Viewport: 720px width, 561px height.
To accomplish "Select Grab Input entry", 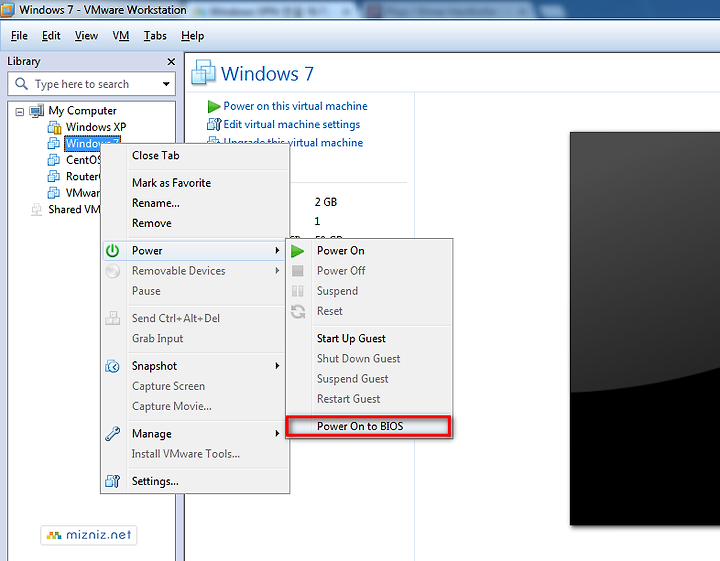I will tap(195, 338).
